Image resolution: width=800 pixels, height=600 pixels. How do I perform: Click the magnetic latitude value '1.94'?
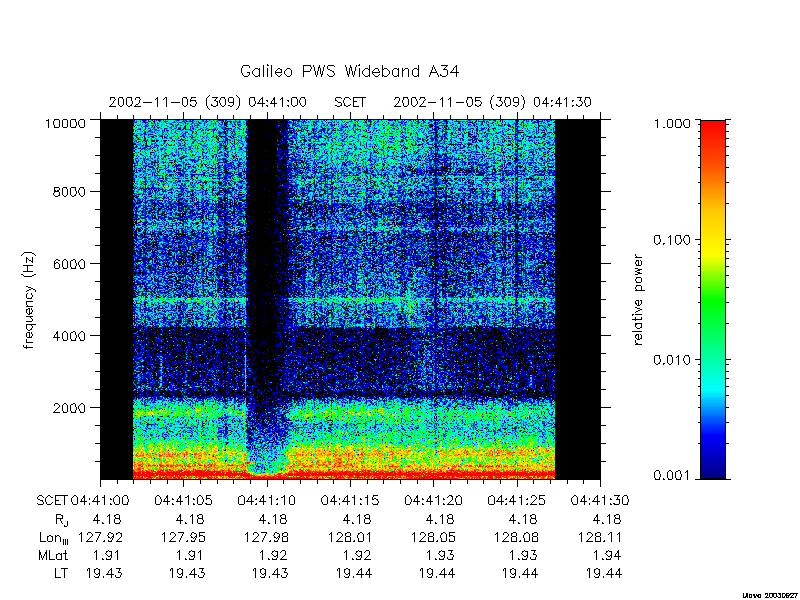(x=607, y=555)
